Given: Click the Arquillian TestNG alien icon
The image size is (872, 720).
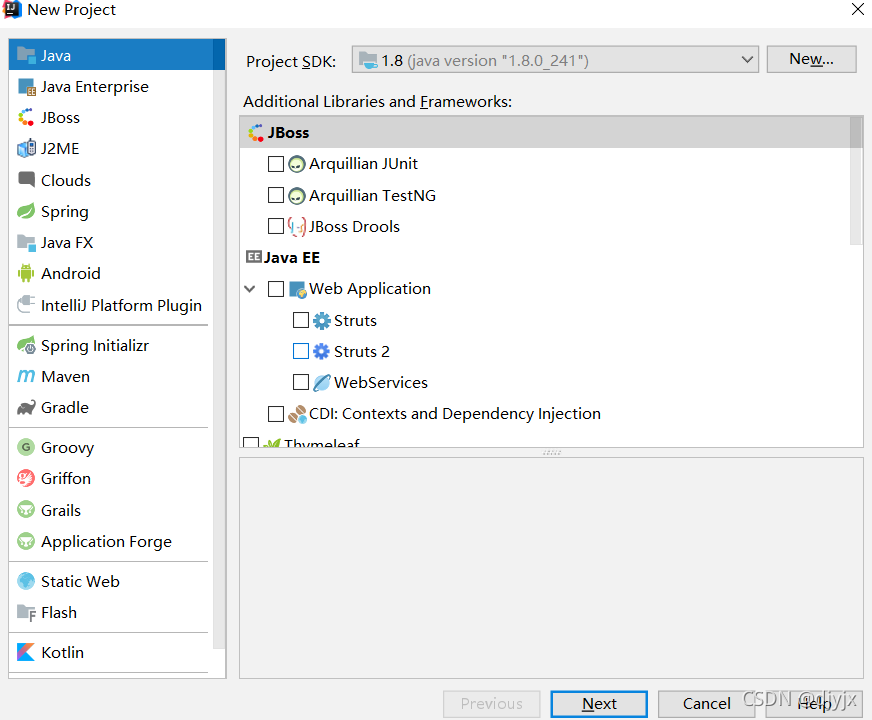Looking at the screenshot, I should point(297,196).
